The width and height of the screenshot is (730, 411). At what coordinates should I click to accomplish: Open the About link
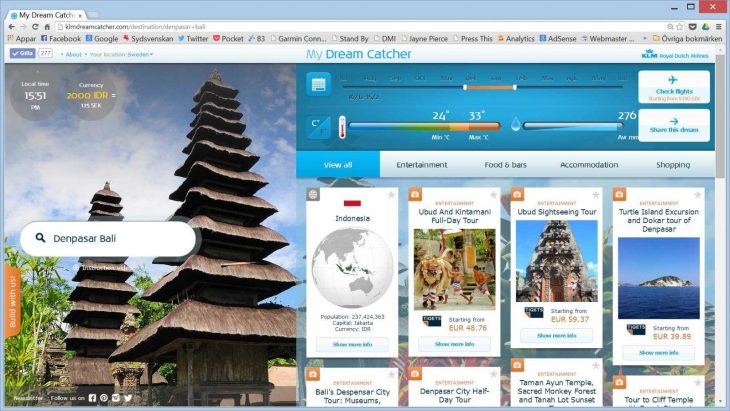tap(74, 54)
